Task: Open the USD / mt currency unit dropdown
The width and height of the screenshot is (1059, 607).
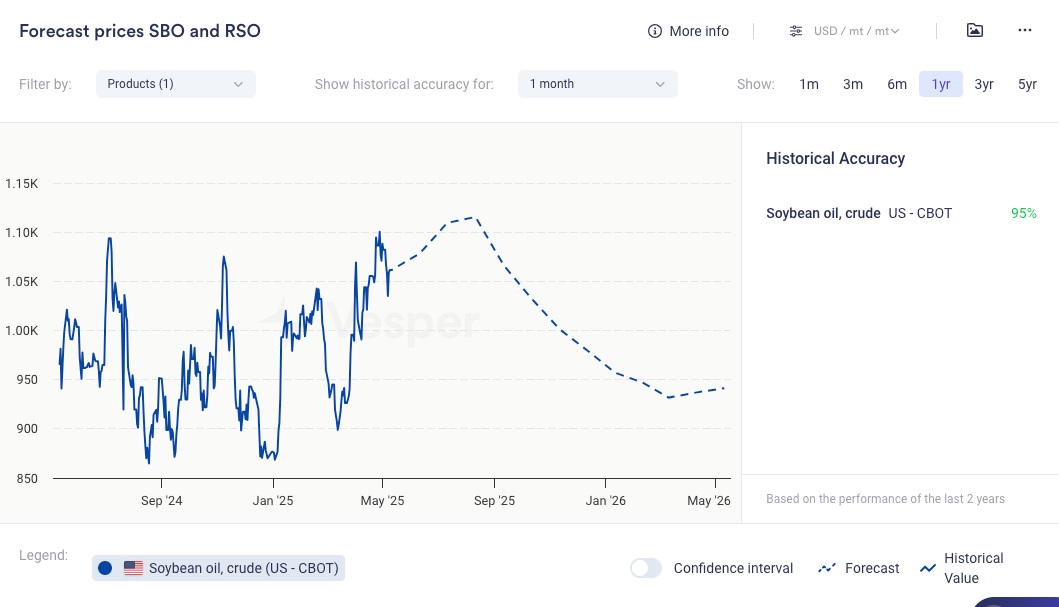Action: pos(856,31)
